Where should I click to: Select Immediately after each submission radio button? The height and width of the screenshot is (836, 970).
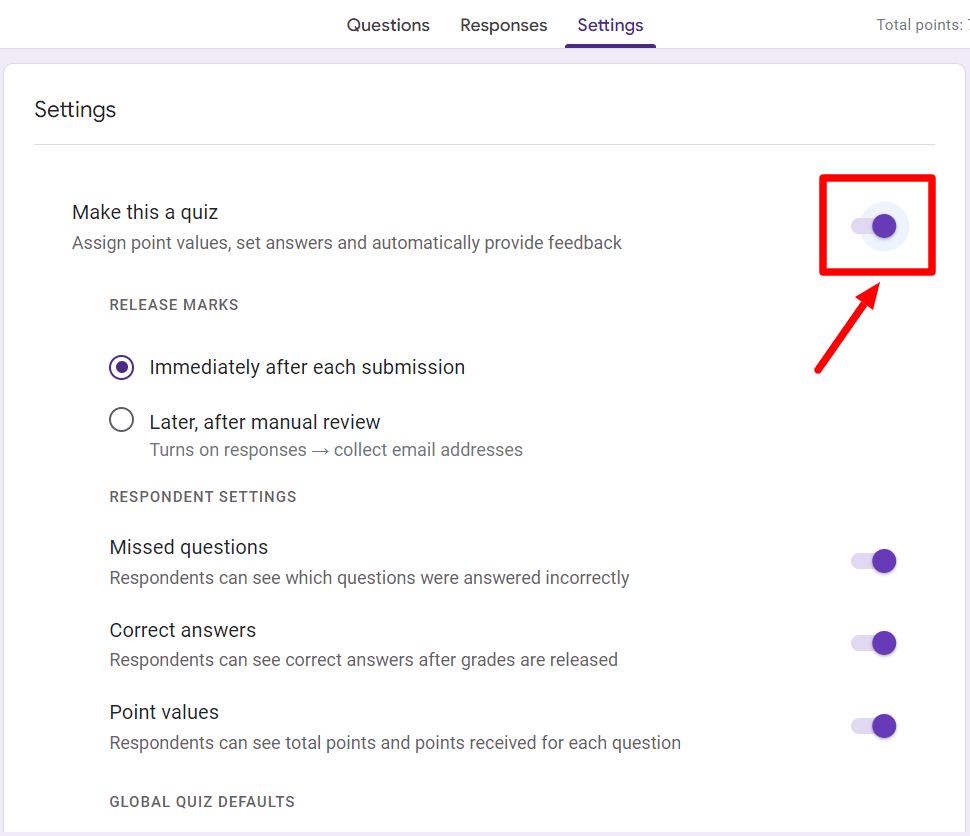(x=121, y=368)
